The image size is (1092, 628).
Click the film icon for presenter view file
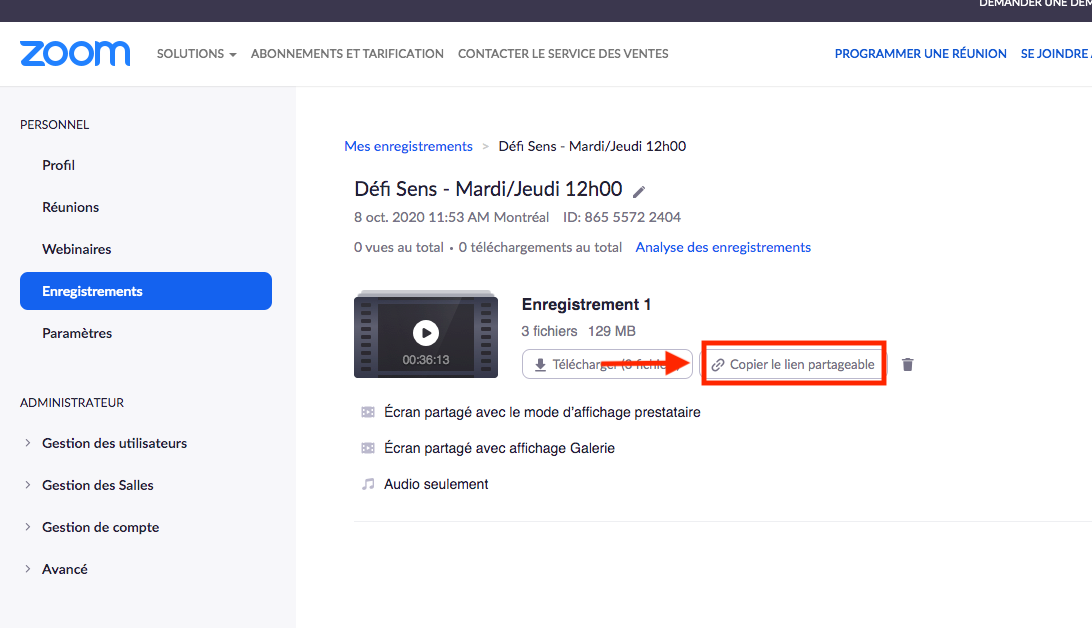tap(368, 412)
